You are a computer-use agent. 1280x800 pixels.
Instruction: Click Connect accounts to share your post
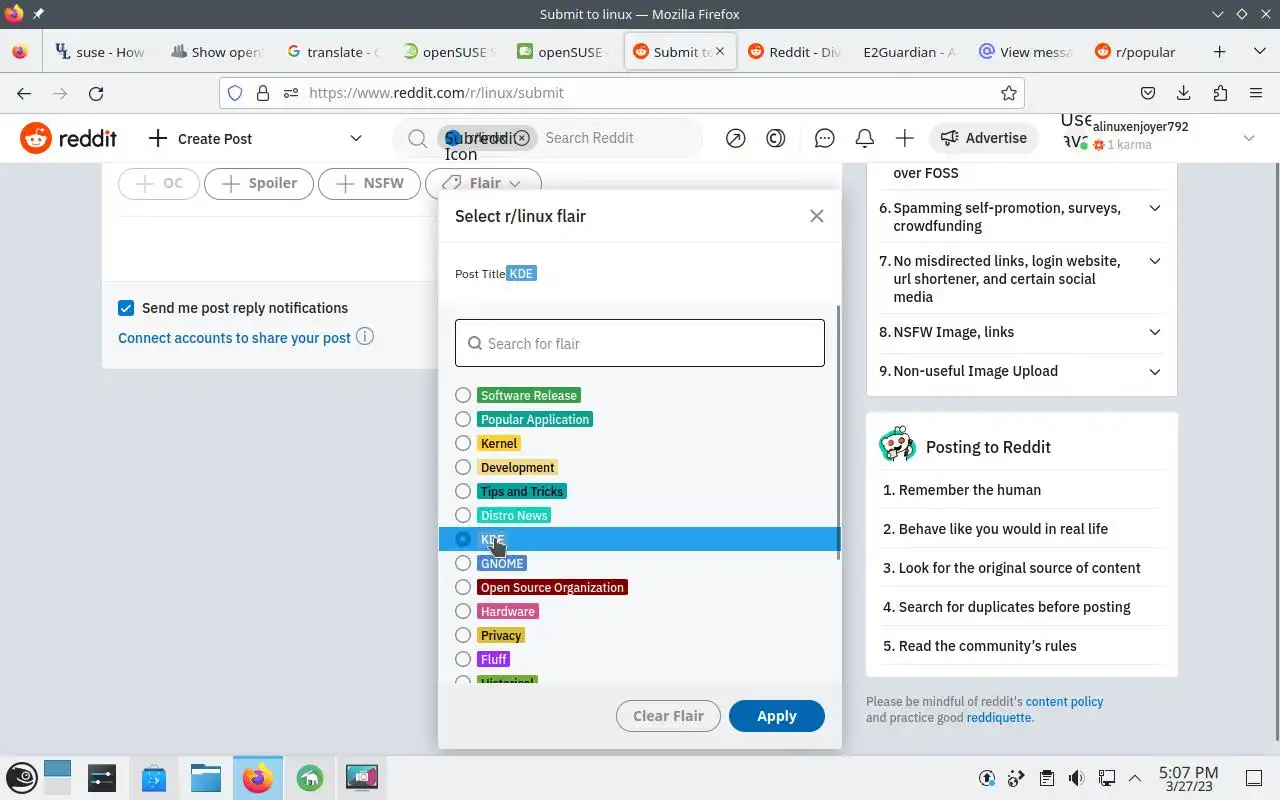[234, 338]
